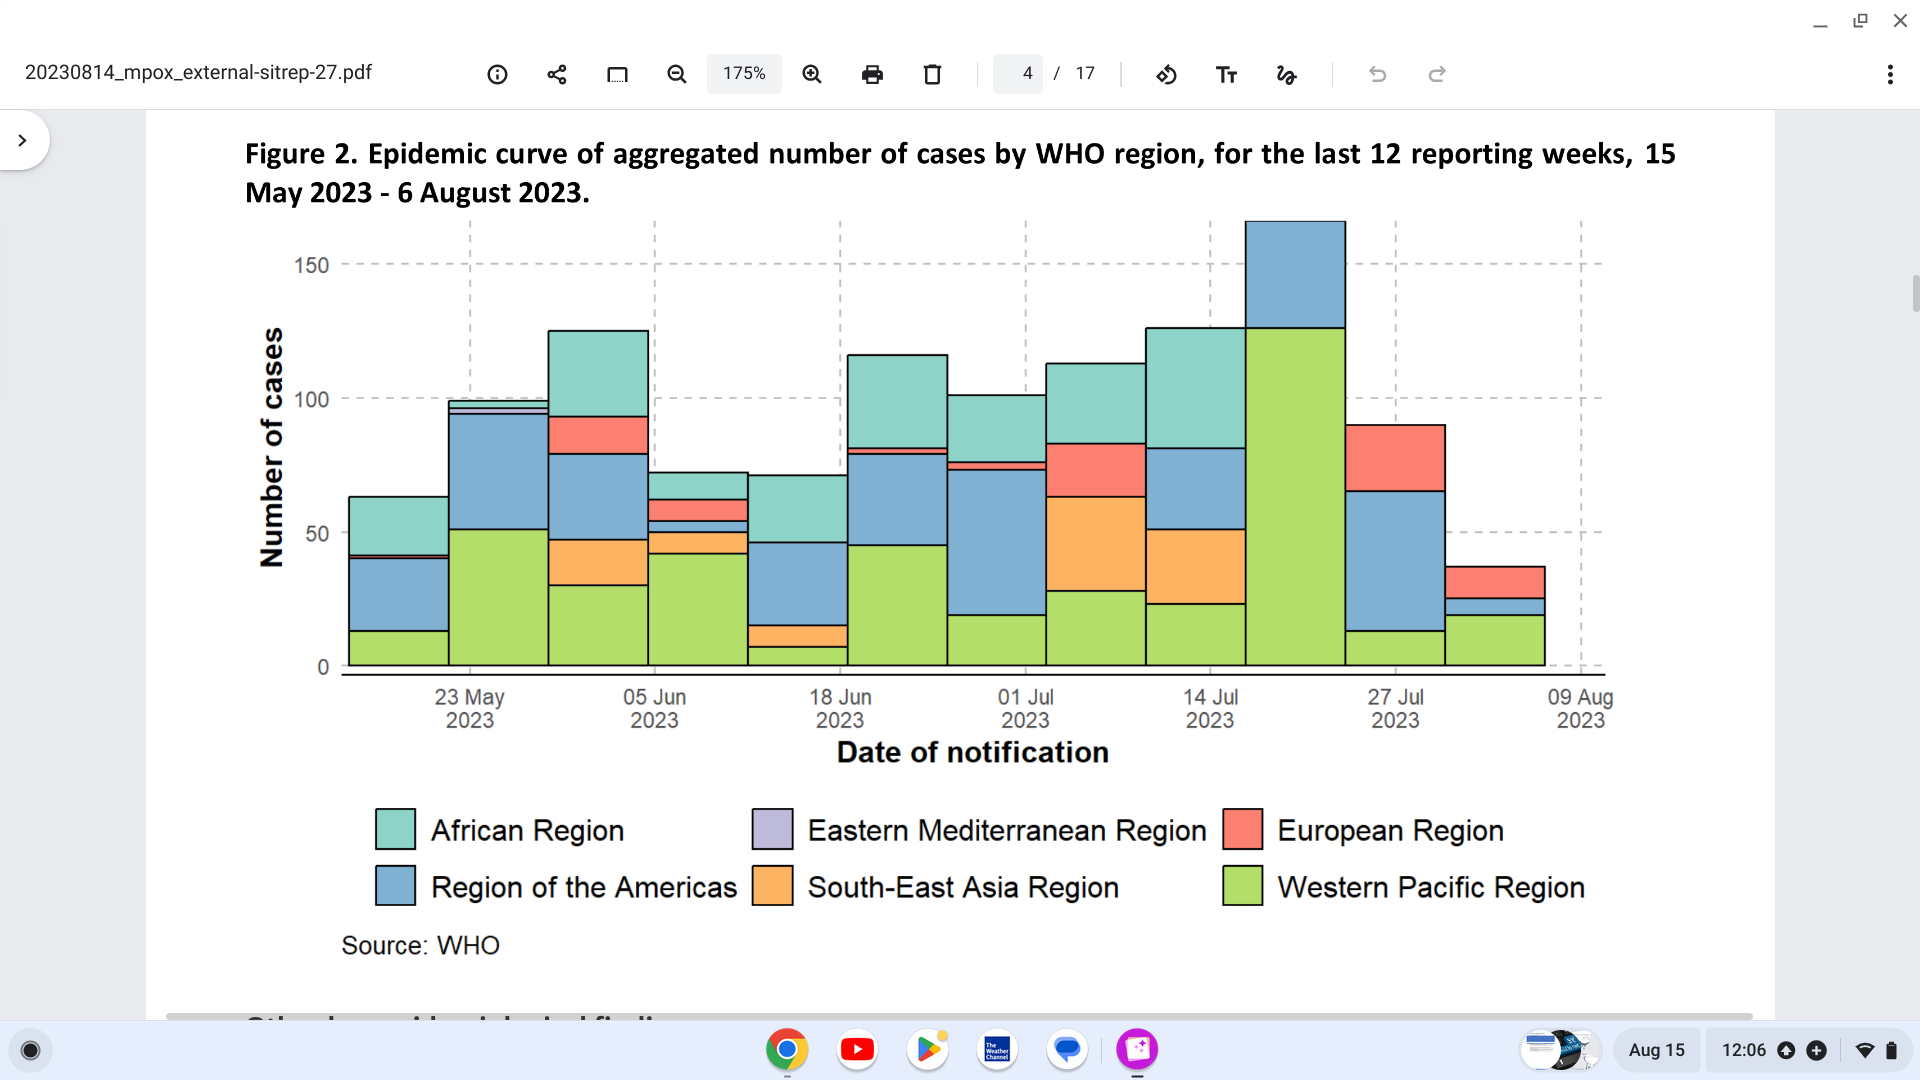Viewport: 1920px width, 1080px height.
Task: Zoom out with the magnifier minus icon
Action: tap(677, 74)
